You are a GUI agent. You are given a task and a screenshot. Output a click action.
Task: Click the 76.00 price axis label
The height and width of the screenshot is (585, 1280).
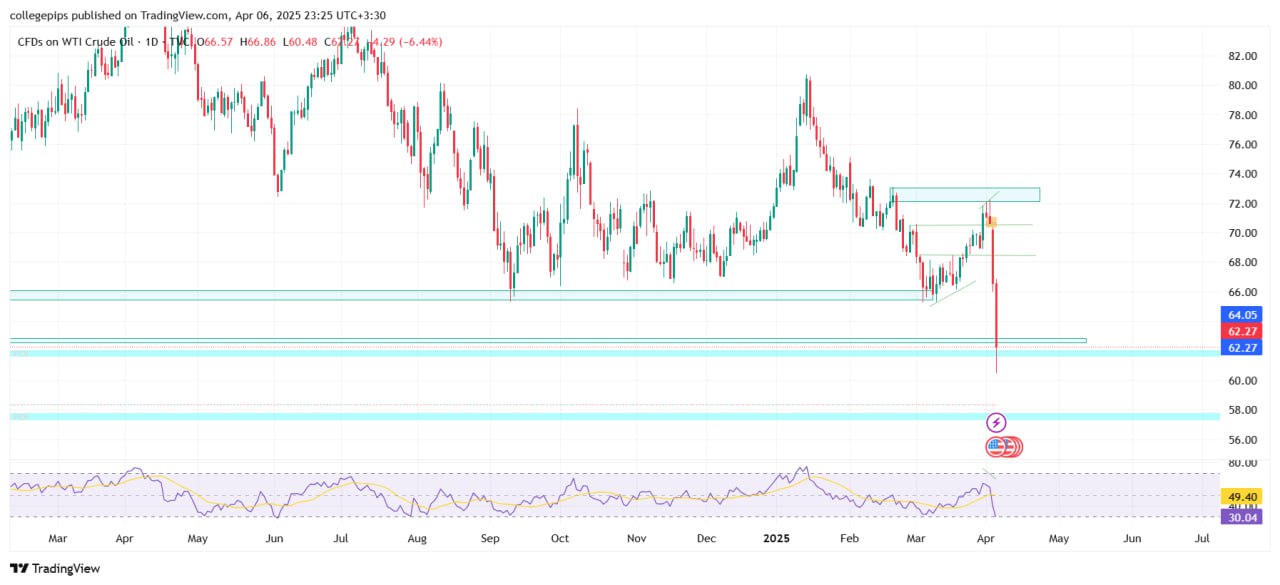[x=1244, y=145]
